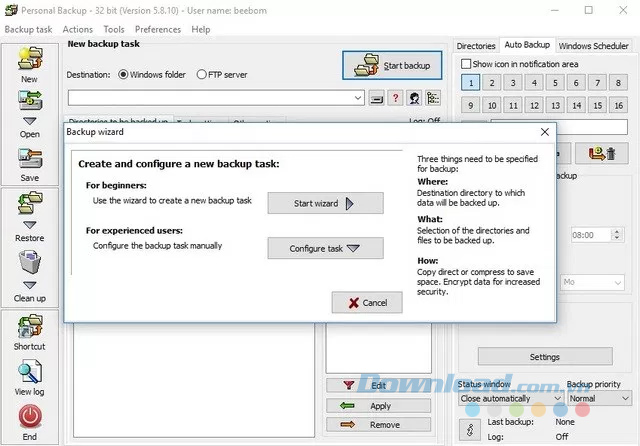Open the Status window Close automatically dropdown
The width and height of the screenshot is (640, 446).
coord(558,398)
